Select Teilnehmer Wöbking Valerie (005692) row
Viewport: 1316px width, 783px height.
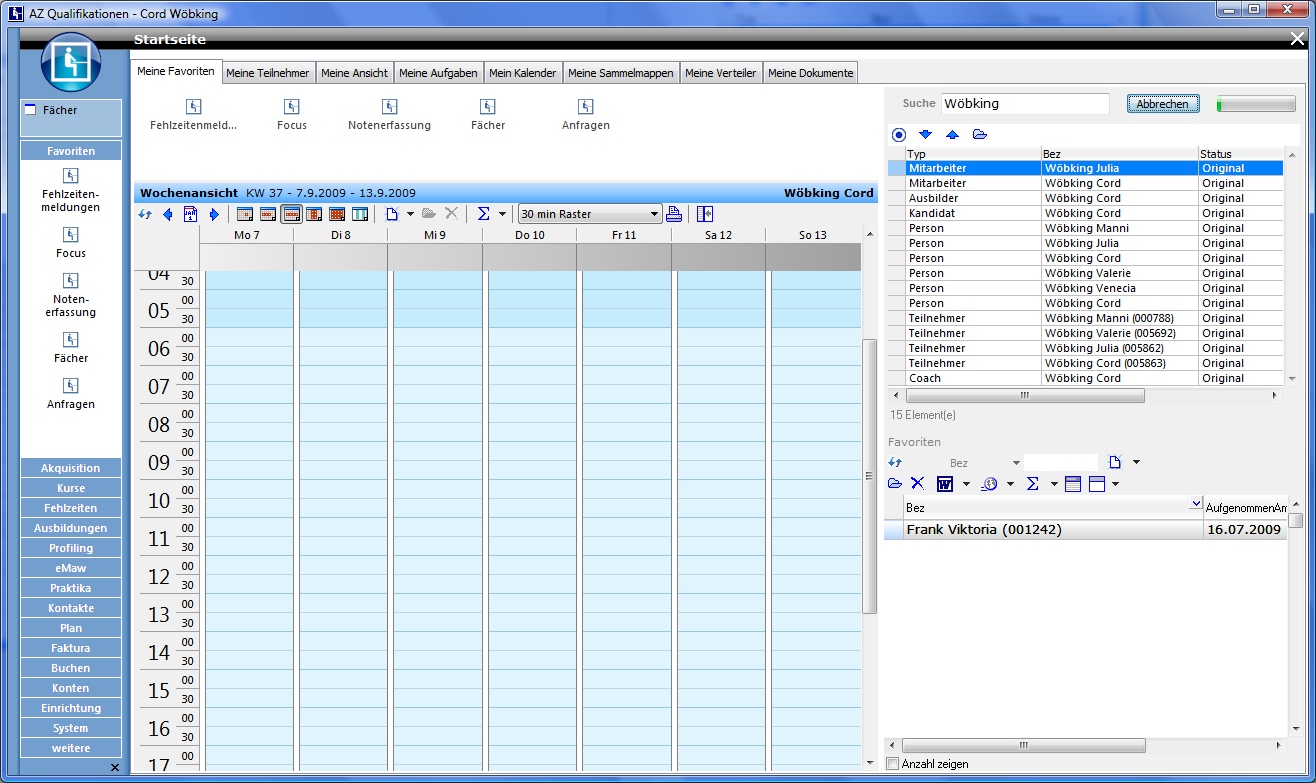click(1085, 333)
